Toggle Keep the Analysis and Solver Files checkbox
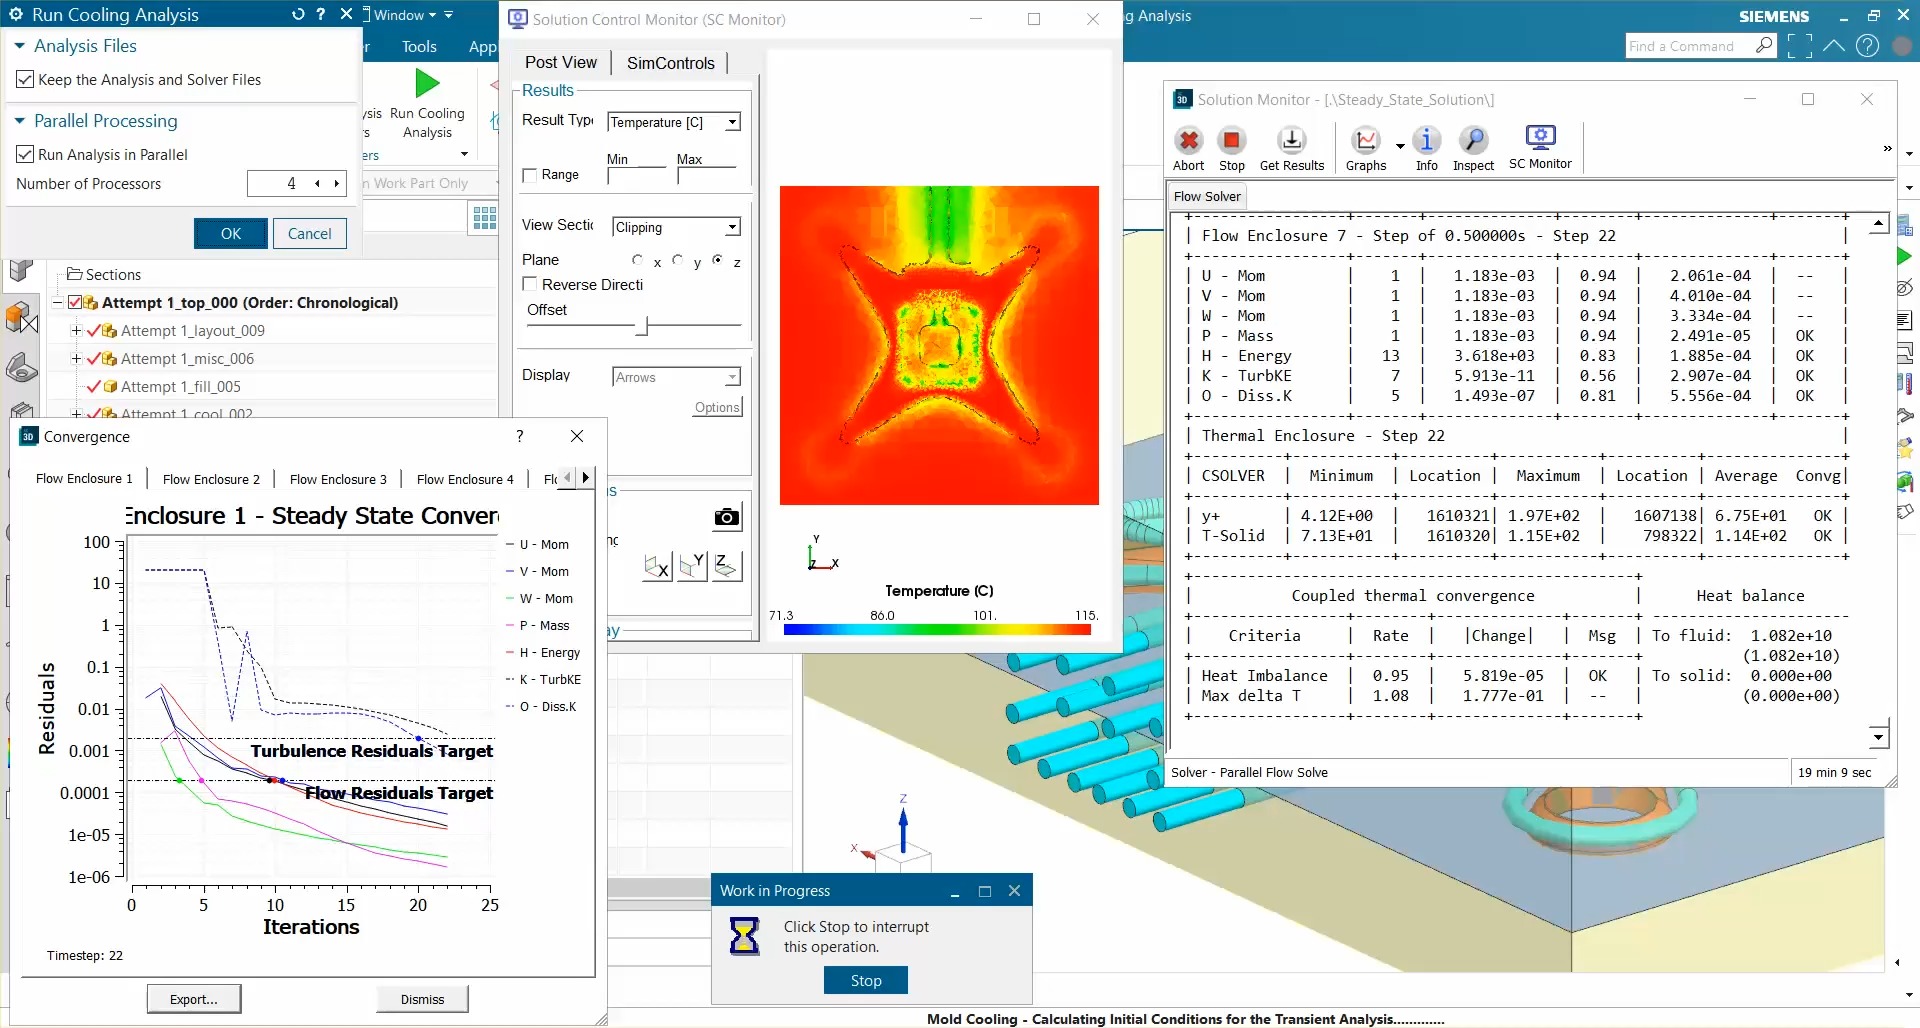Screen dimensions: 1920x1028 coord(26,80)
